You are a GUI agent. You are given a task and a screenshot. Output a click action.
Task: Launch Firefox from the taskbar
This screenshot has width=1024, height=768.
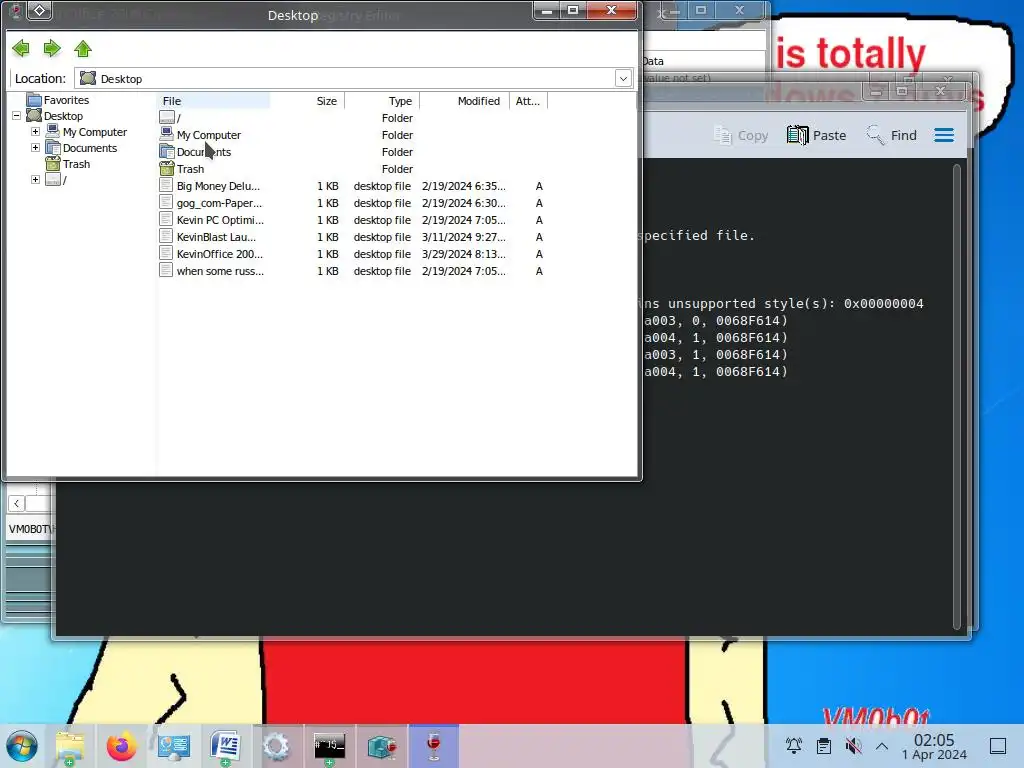pyautogui.click(x=121, y=746)
